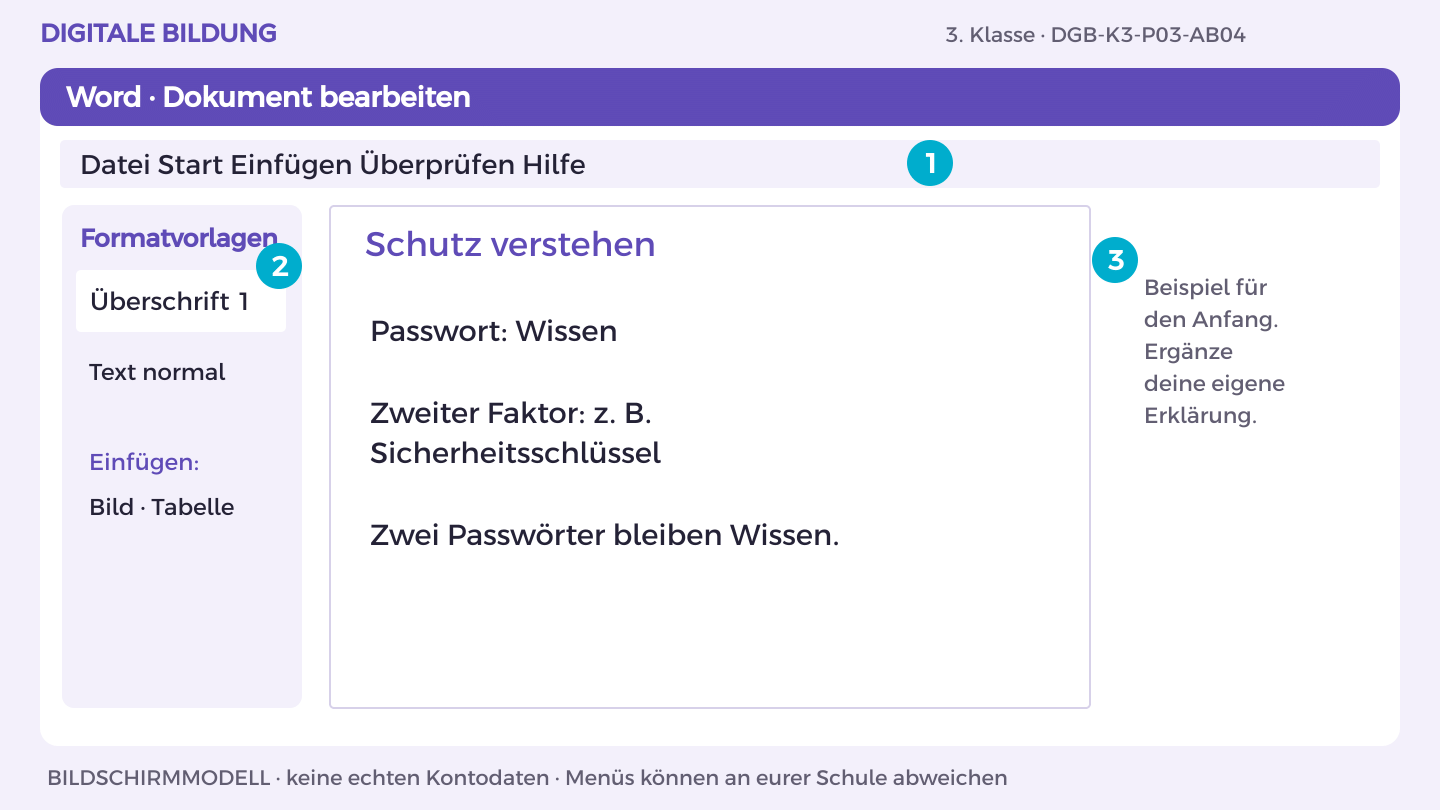1440x810 pixels.
Task: Open the Einfügen menu in the menu bar
Action: click(x=291, y=164)
